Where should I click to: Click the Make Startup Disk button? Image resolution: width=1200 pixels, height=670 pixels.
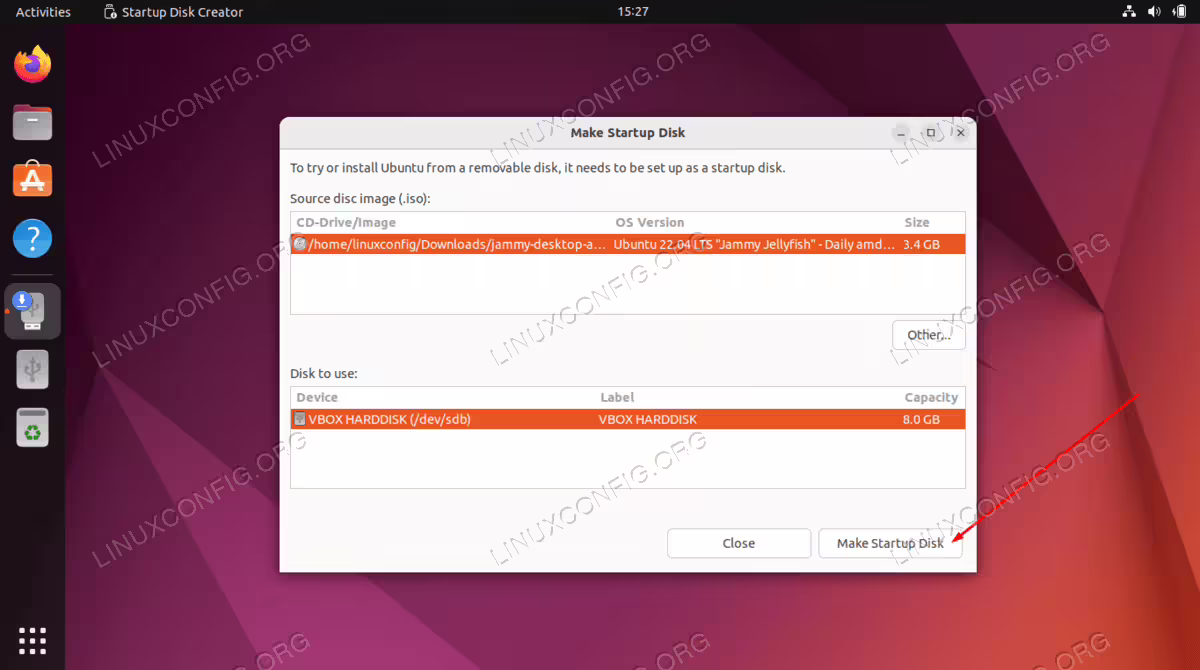[890, 543]
